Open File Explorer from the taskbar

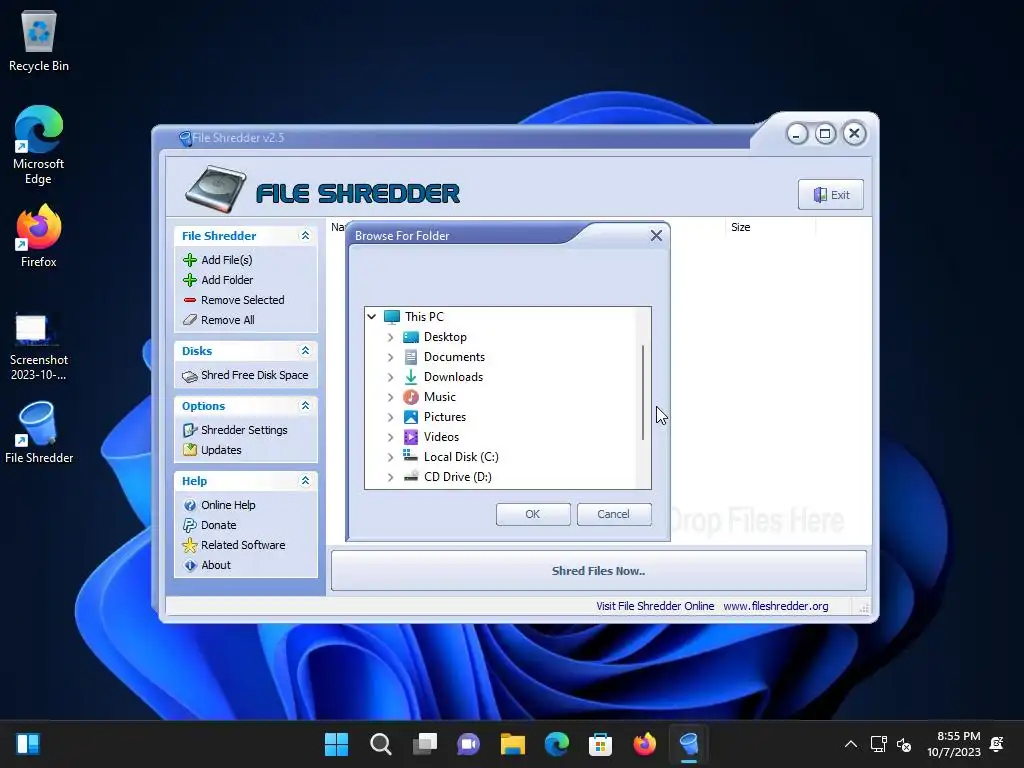click(513, 744)
